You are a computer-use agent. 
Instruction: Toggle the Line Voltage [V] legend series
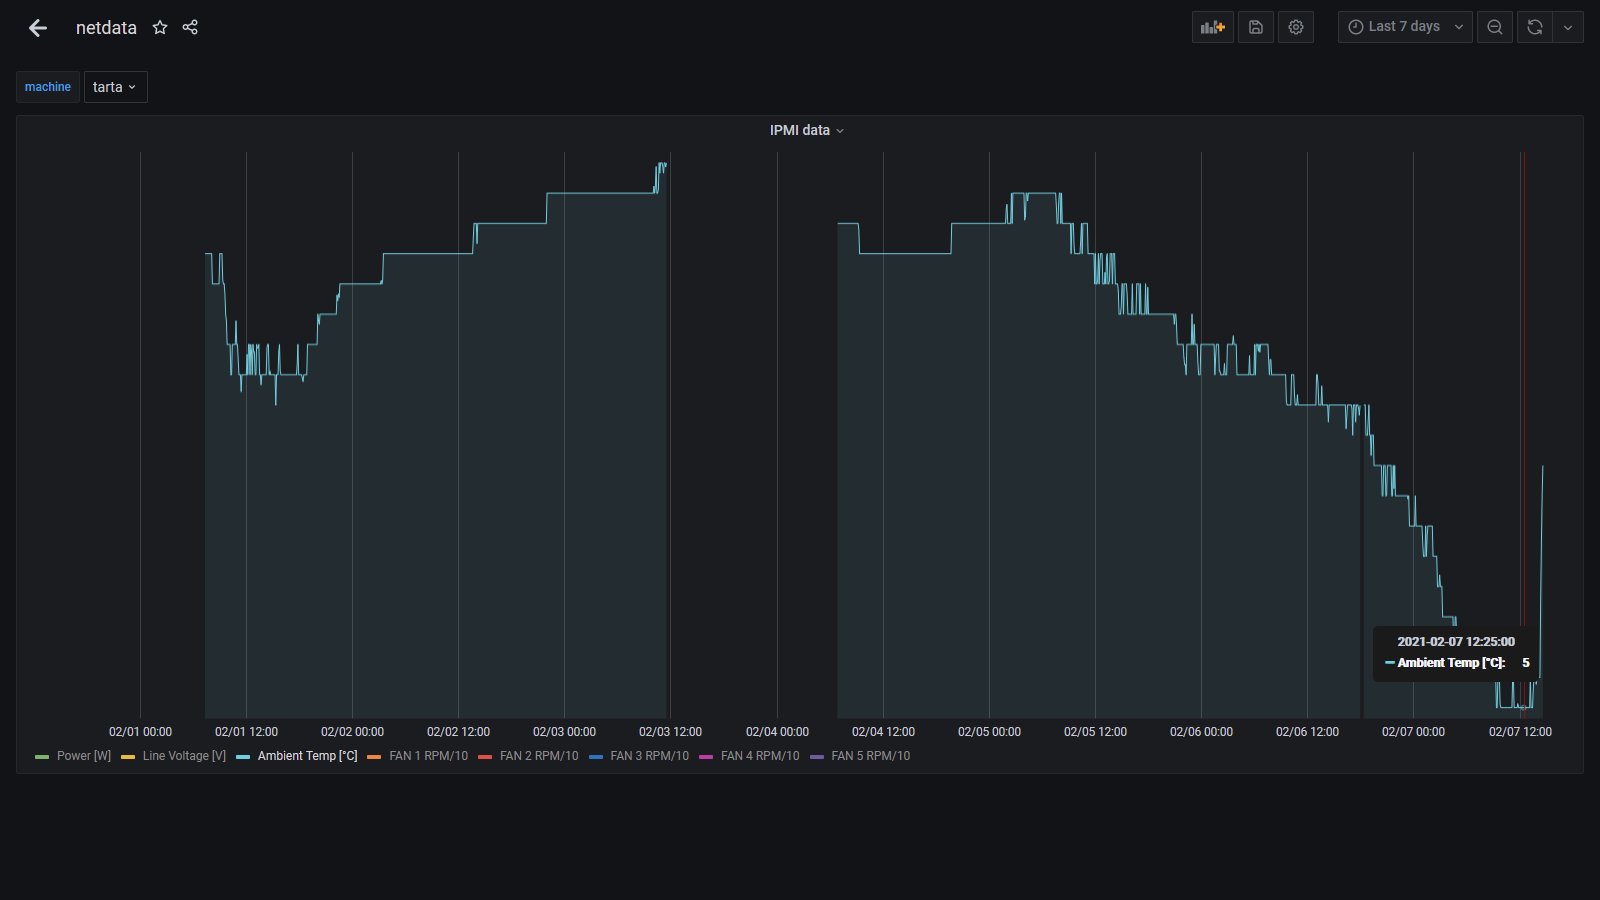coord(183,756)
